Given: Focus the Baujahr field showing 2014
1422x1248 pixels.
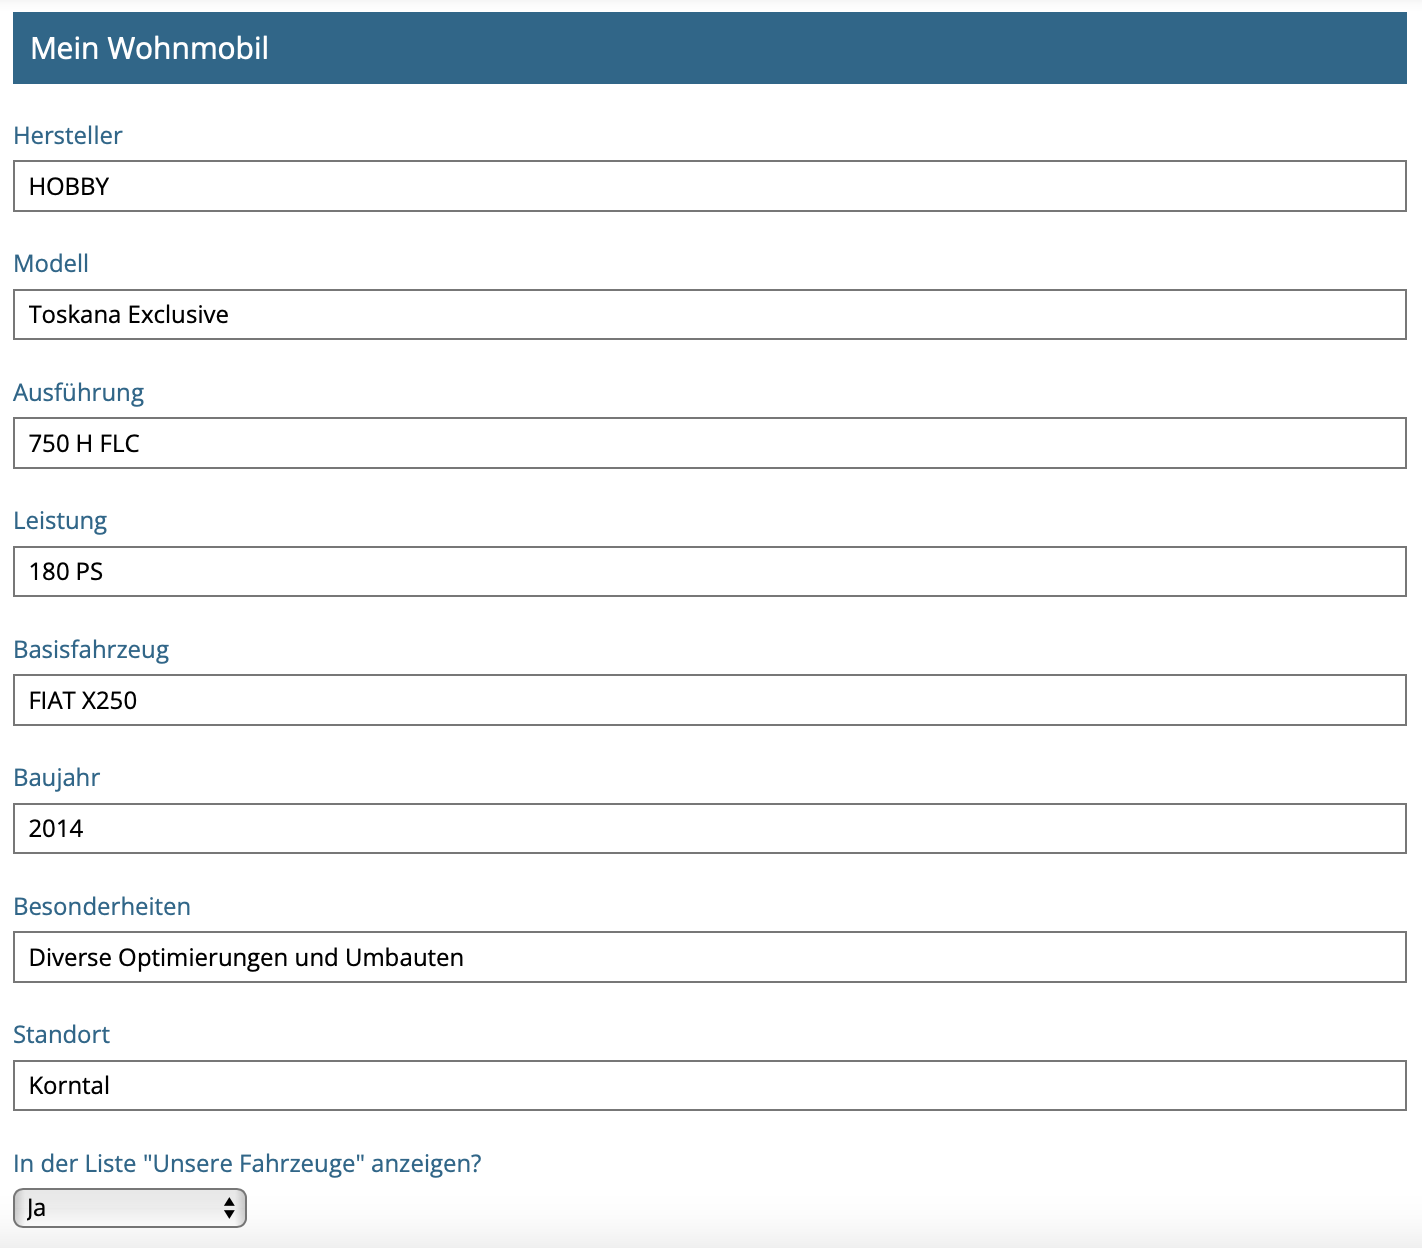Looking at the screenshot, I should click(x=709, y=829).
